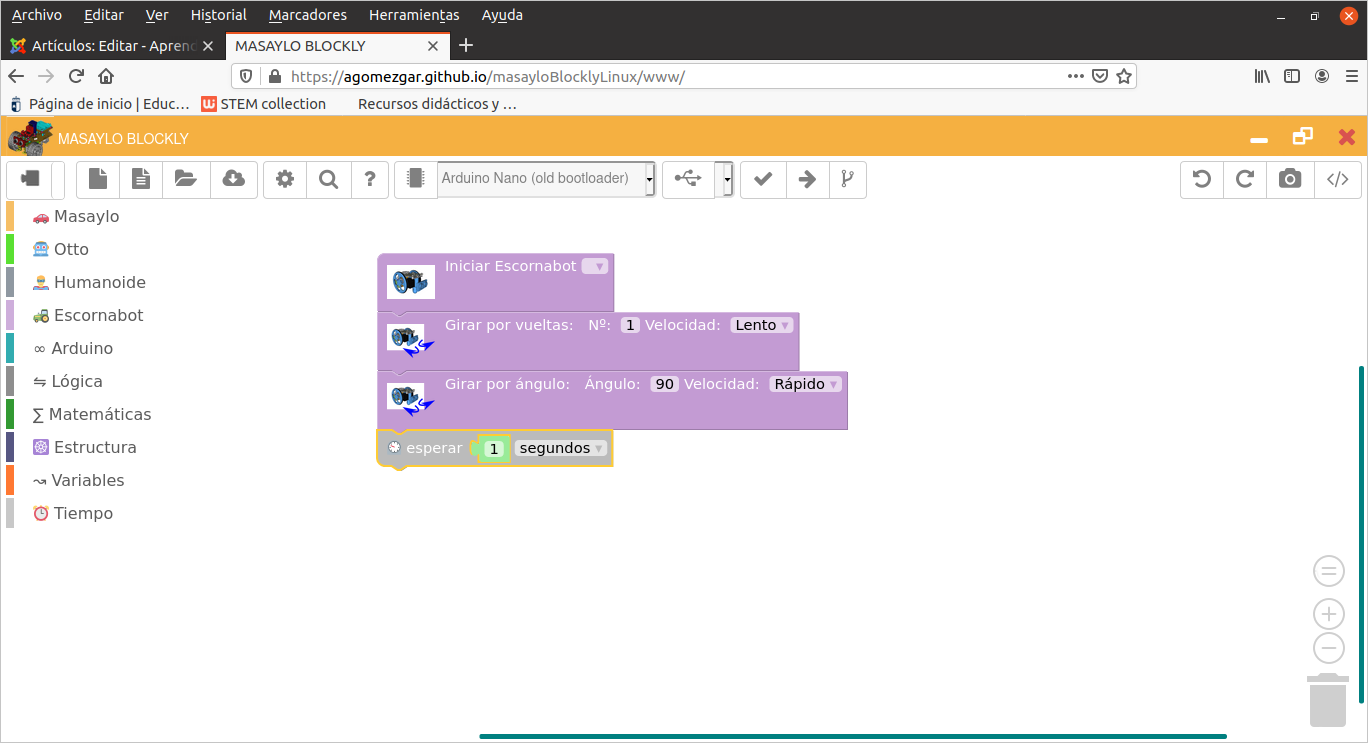The width and height of the screenshot is (1368, 743).
Task: Reset workspace zoom with the equals circle
Action: pos(1328,572)
